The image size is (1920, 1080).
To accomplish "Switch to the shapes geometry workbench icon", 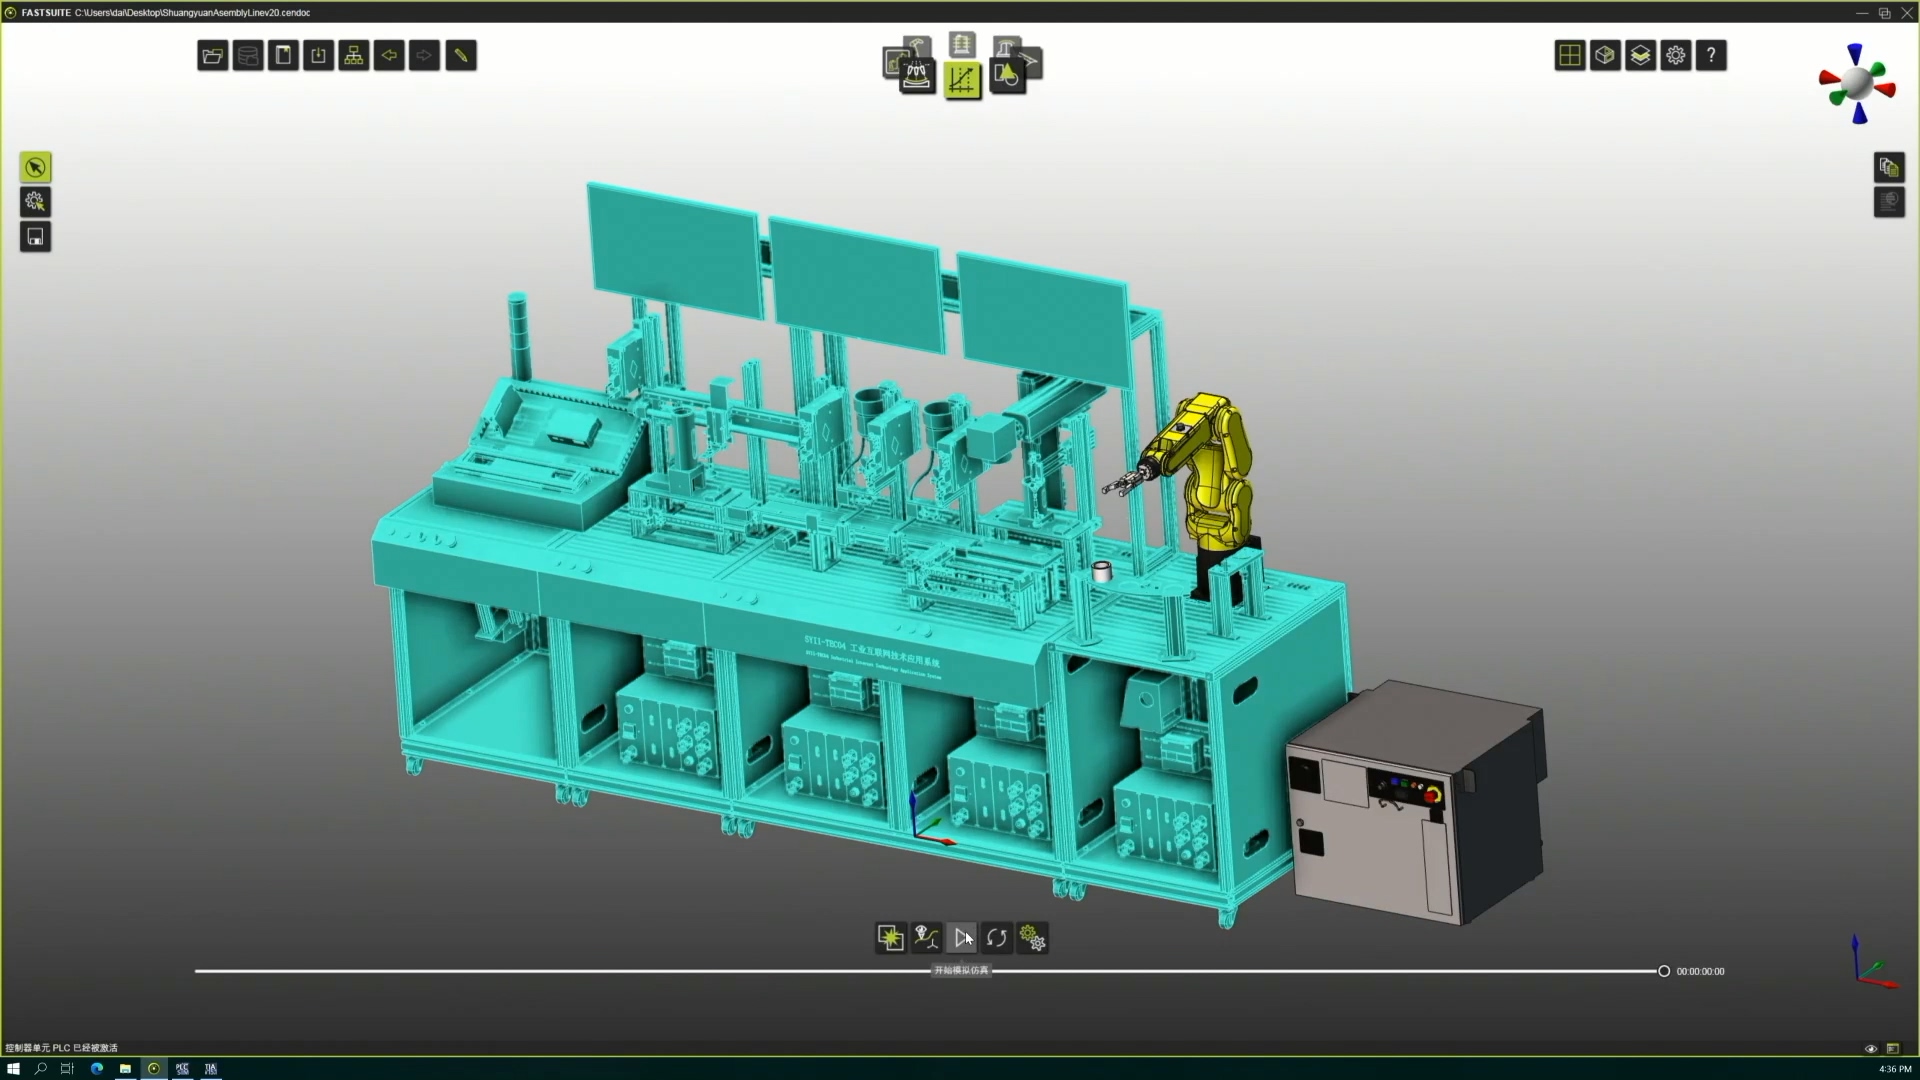I will (x=1007, y=76).
